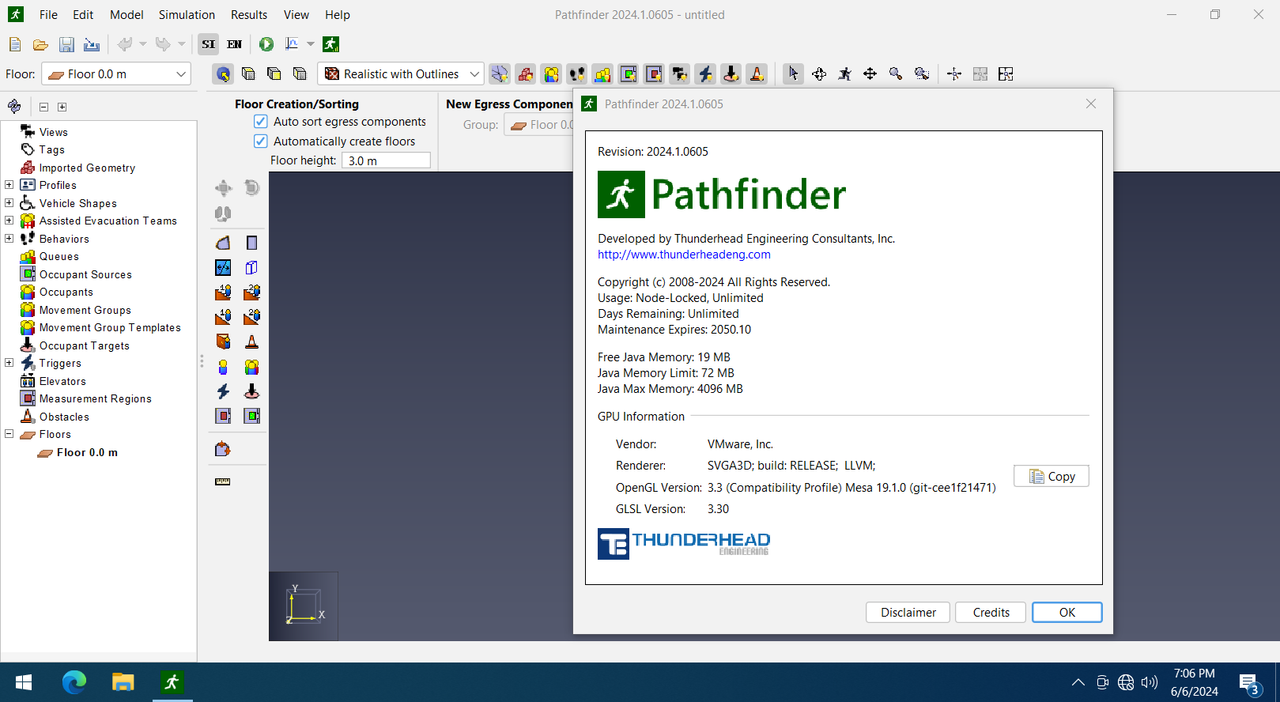This screenshot has width=1280, height=702.
Task: Open the Edit menu
Action: click(83, 15)
